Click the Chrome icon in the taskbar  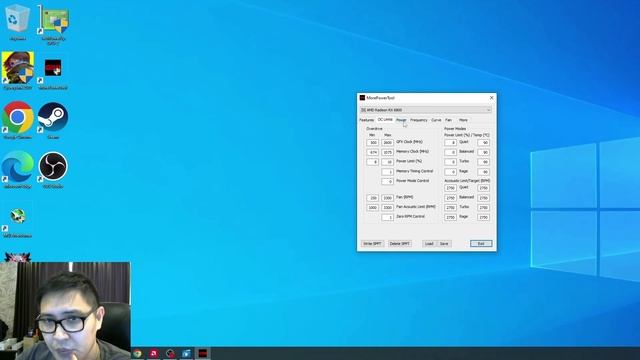point(138,353)
